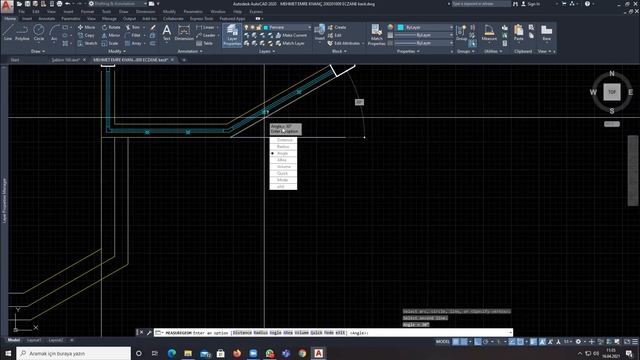Open the Dimension menu
The image size is (640, 360).
click(x=145, y=11)
